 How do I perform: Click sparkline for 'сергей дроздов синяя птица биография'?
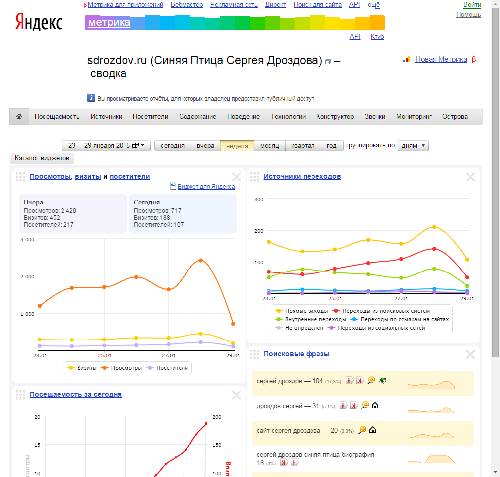click(x=431, y=459)
